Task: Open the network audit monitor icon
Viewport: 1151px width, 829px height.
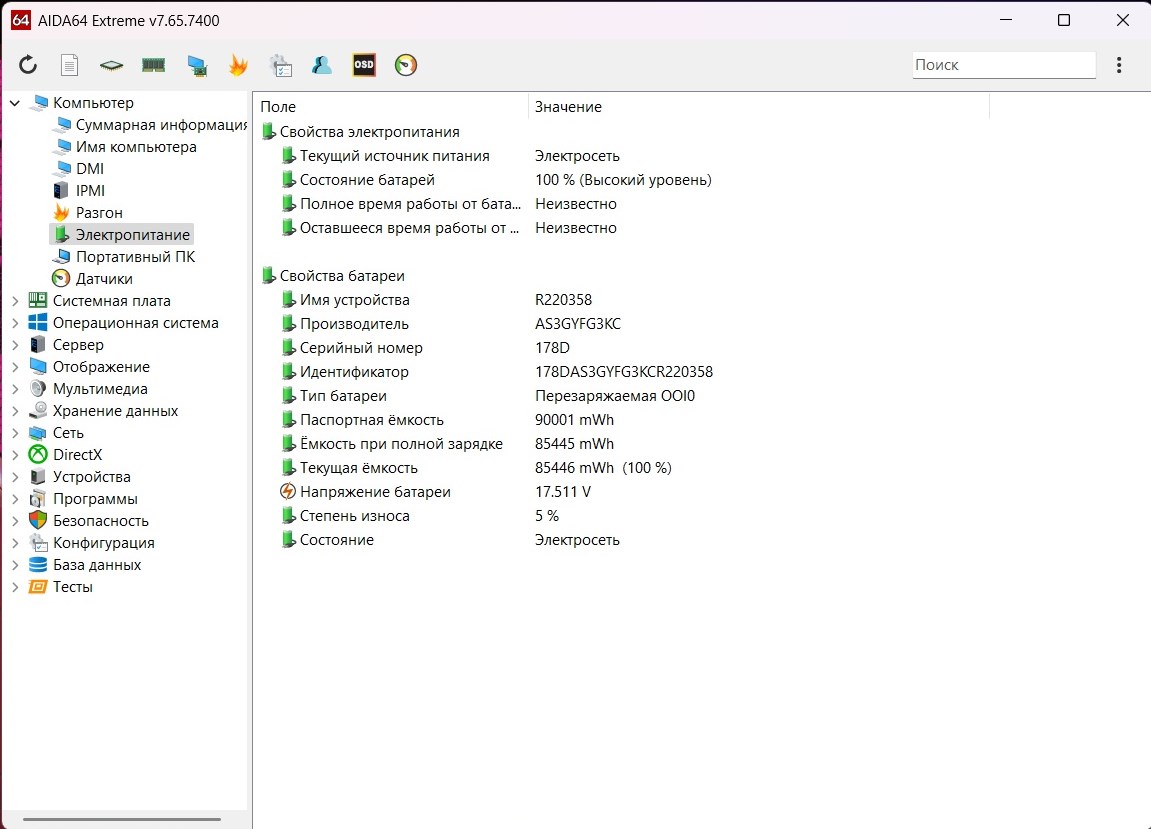Action: point(197,65)
